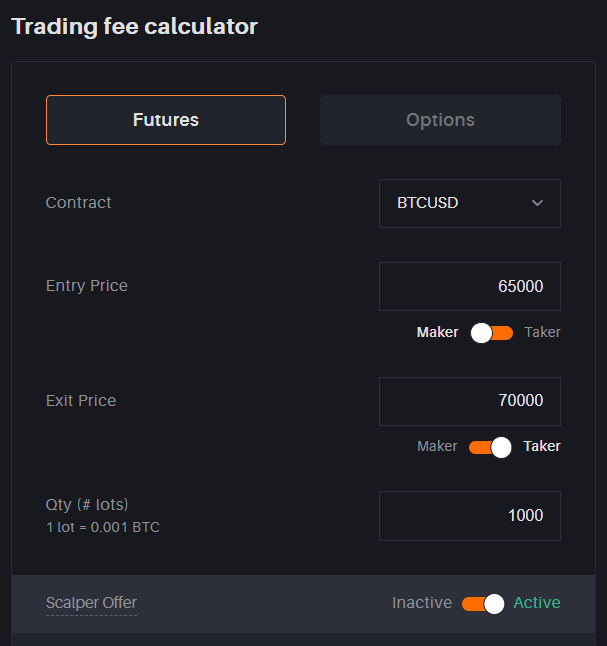Select Taker label under Entry Price

(542, 332)
